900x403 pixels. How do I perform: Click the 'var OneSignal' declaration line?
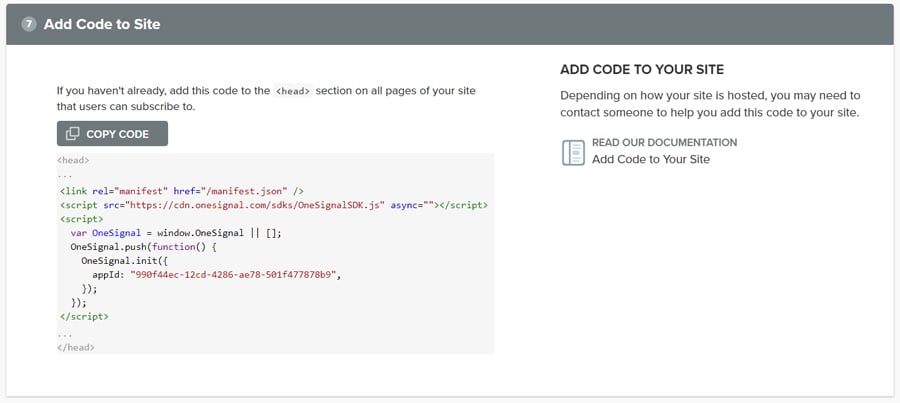point(176,232)
